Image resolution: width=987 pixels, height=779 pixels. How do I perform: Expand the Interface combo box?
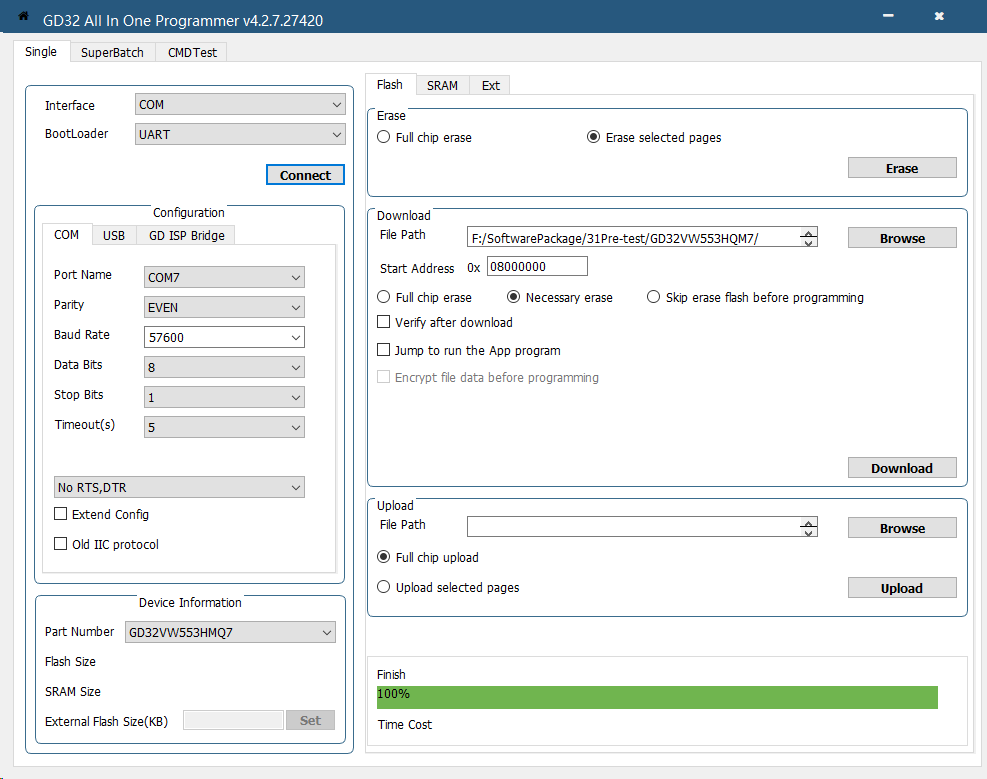pyautogui.click(x=240, y=105)
